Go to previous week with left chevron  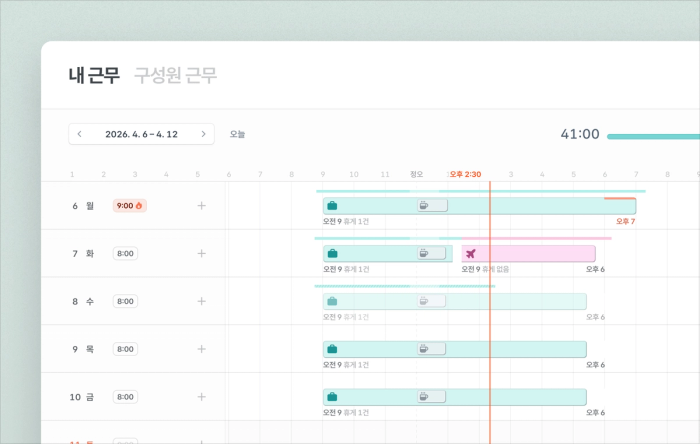click(x=79, y=134)
